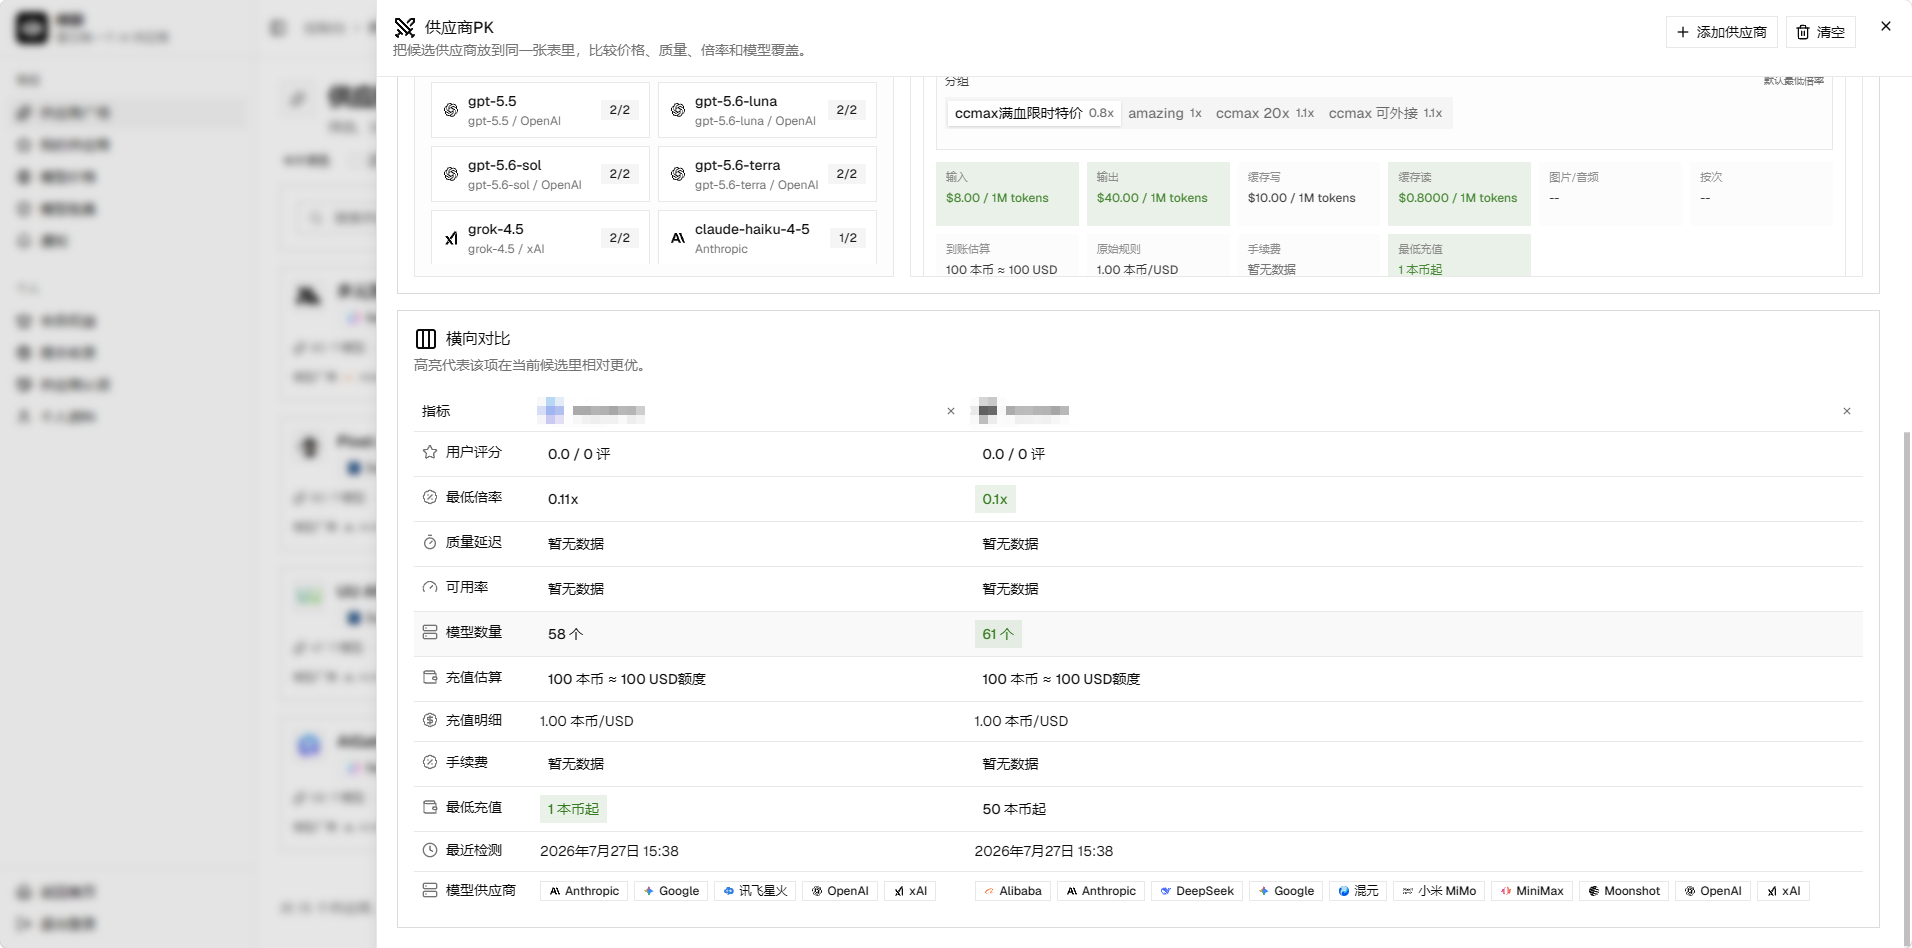Image resolution: width=1912 pixels, height=948 pixels.
Task: Click the Alibaba provider tag
Action: (1013, 891)
